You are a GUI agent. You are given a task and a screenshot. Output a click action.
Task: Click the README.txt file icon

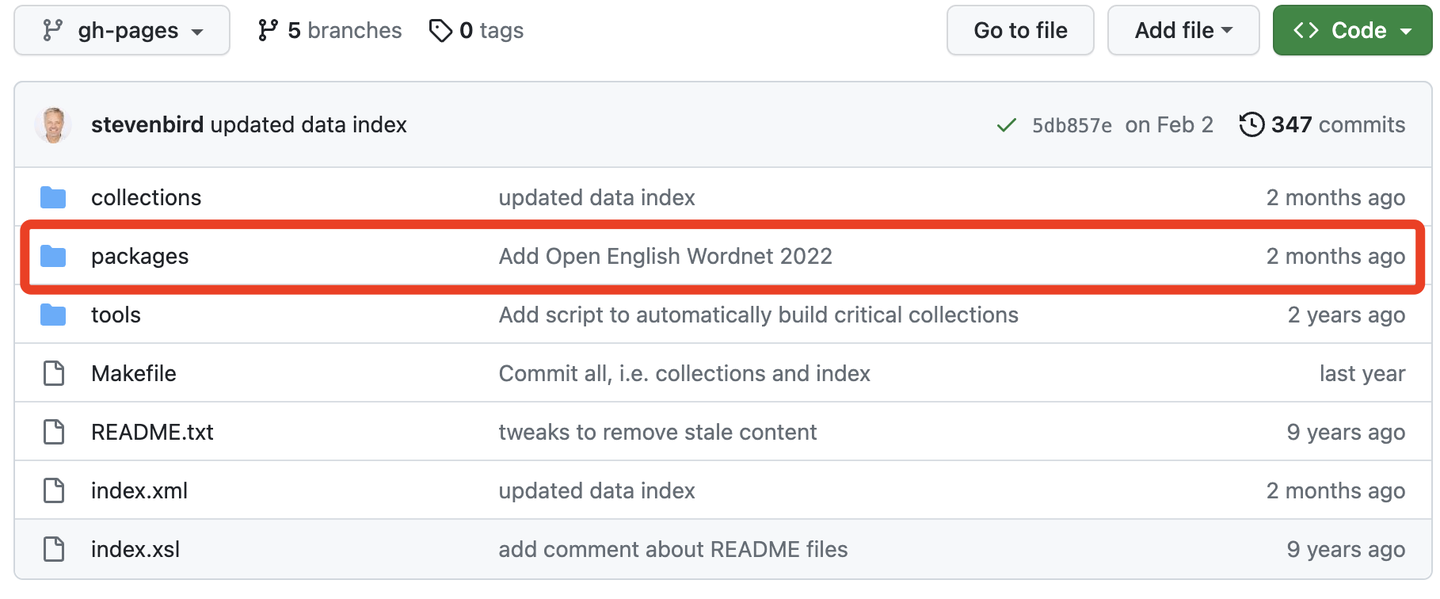click(x=53, y=433)
